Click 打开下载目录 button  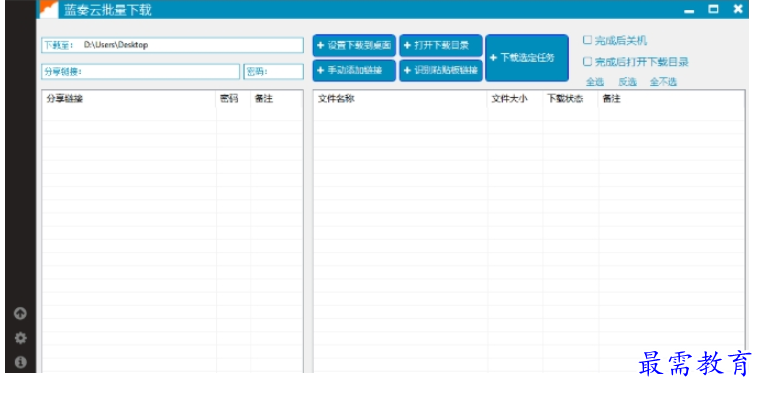[441, 46]
